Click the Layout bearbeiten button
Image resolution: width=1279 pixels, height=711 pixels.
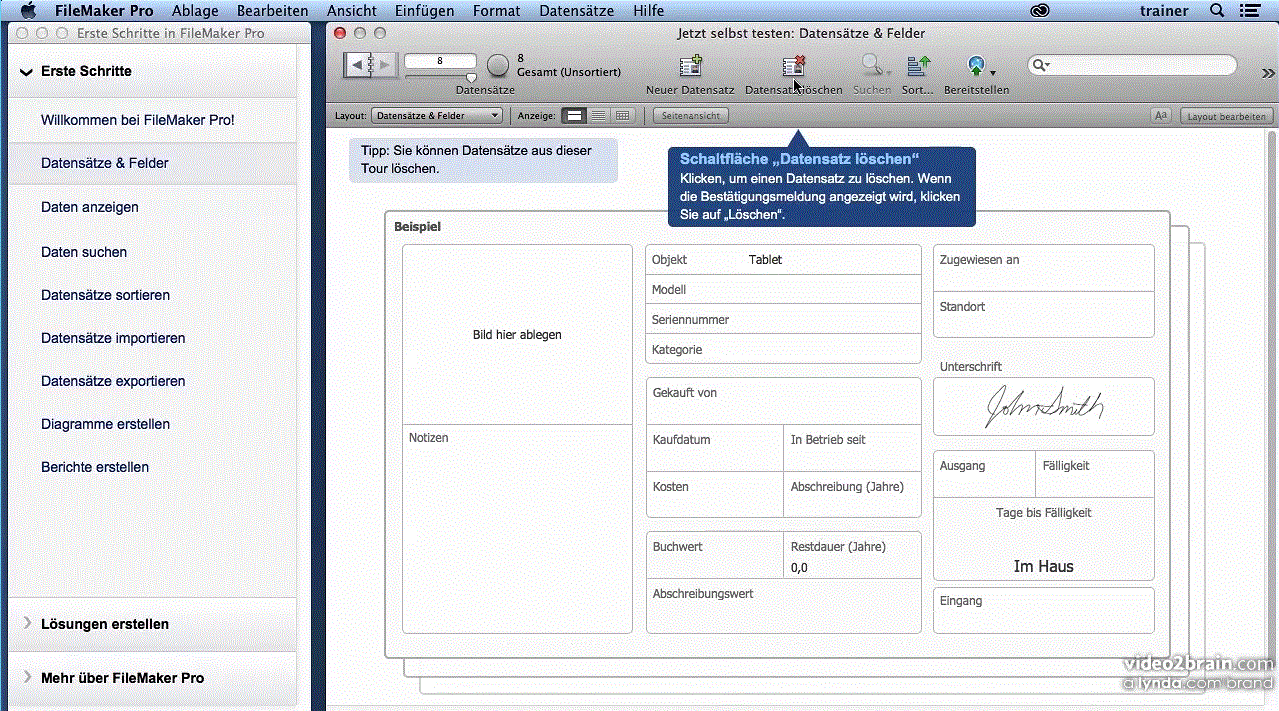[x=1226, y=116]
